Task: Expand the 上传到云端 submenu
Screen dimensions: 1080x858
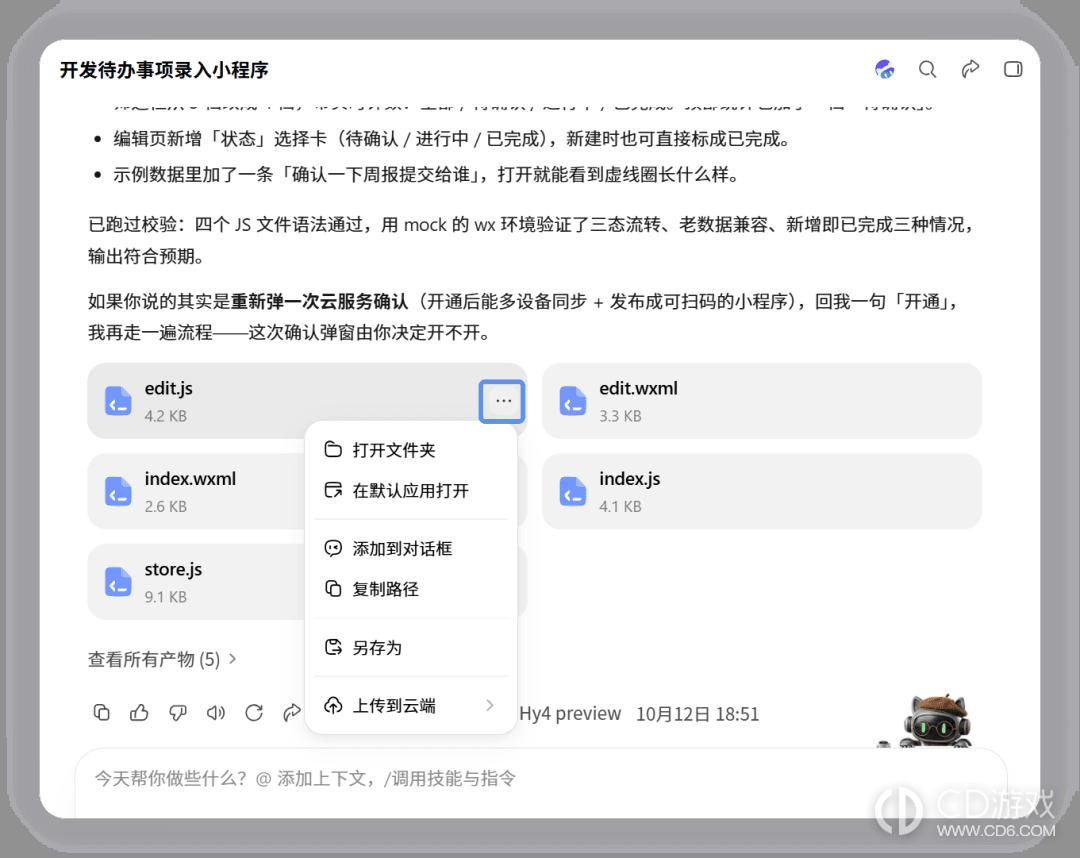Action: pyautogui.click(x=411, y=706)
